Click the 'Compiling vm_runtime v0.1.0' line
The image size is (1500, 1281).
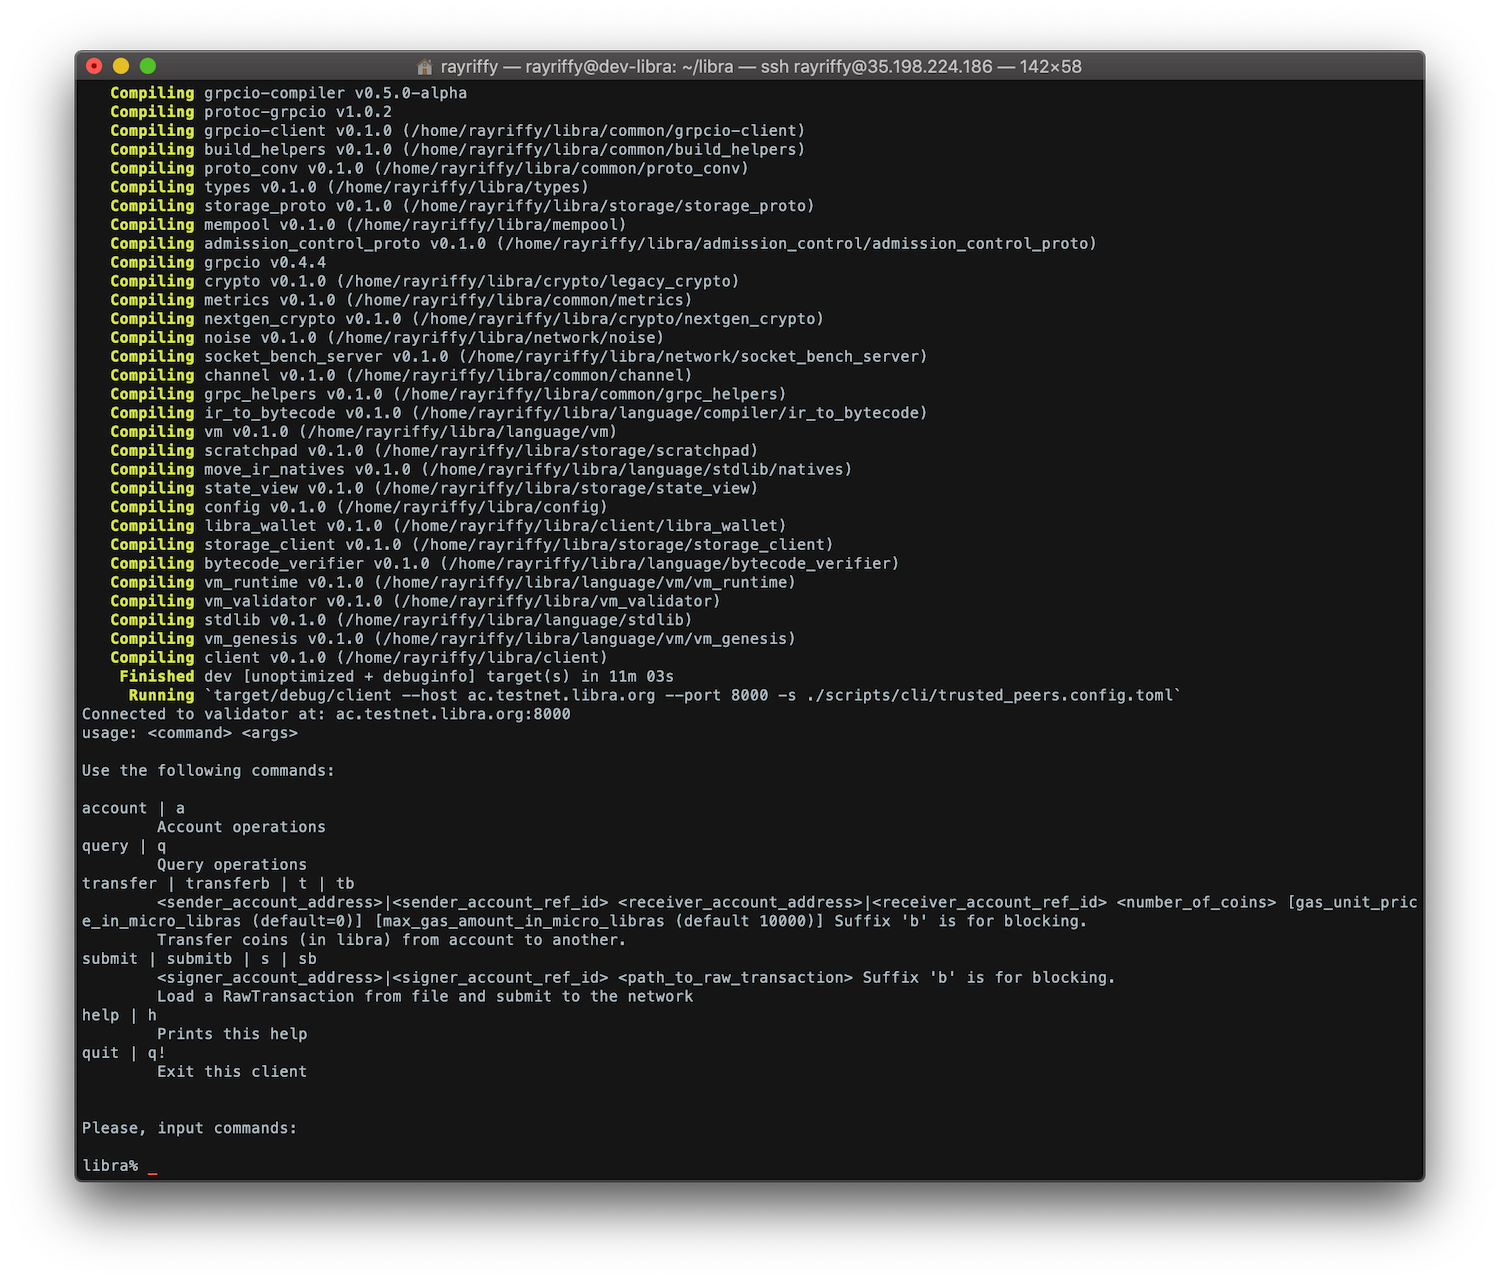click(453, 583)
